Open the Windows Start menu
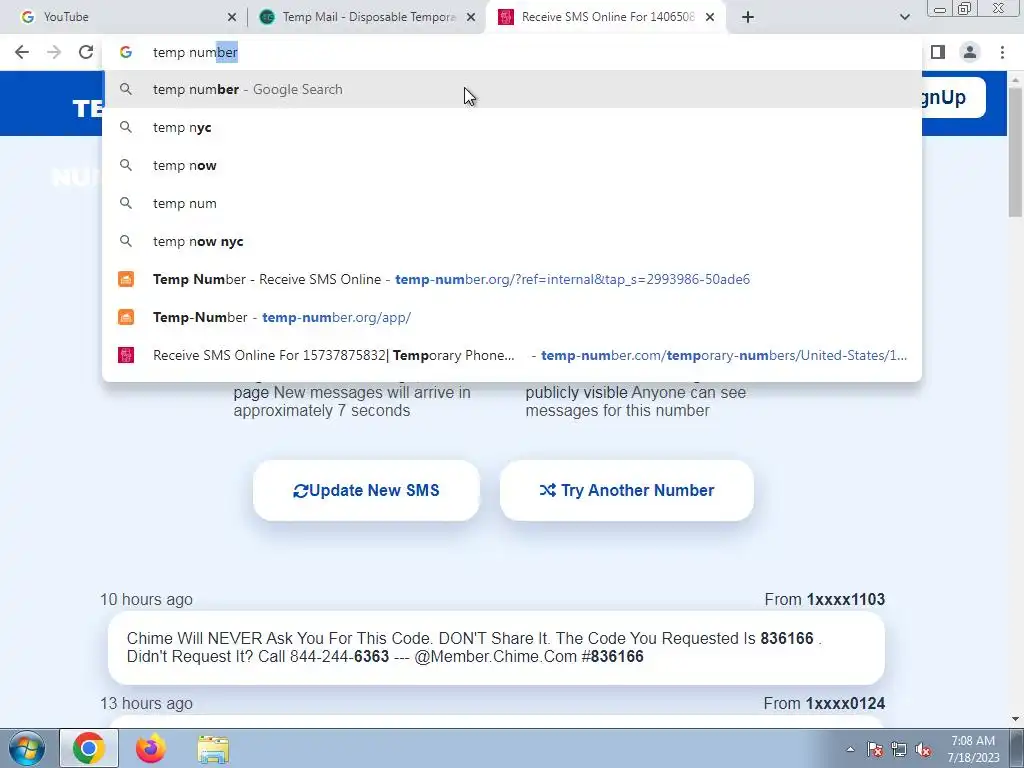 pyautogui.click(x=27, y=748)
